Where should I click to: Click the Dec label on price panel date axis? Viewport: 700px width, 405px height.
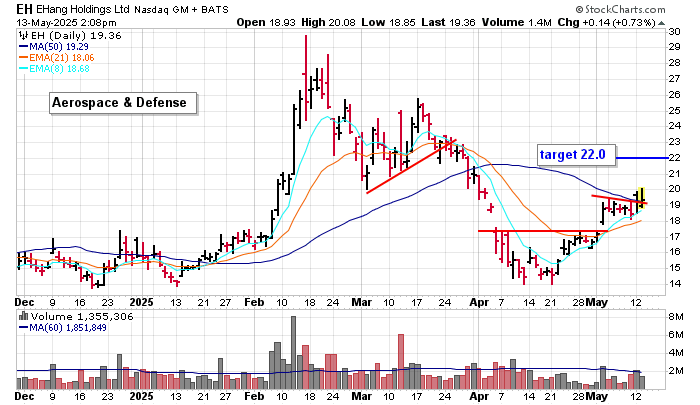24,302
